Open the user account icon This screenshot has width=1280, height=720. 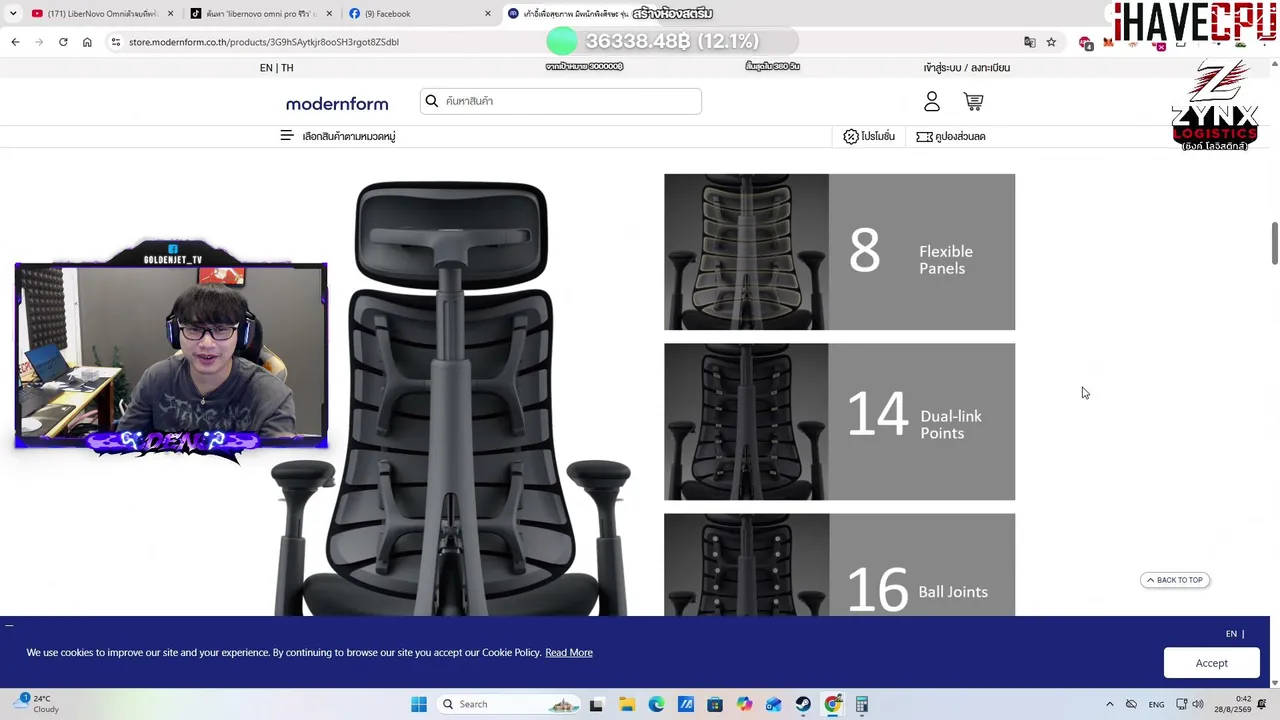point(932,101)
